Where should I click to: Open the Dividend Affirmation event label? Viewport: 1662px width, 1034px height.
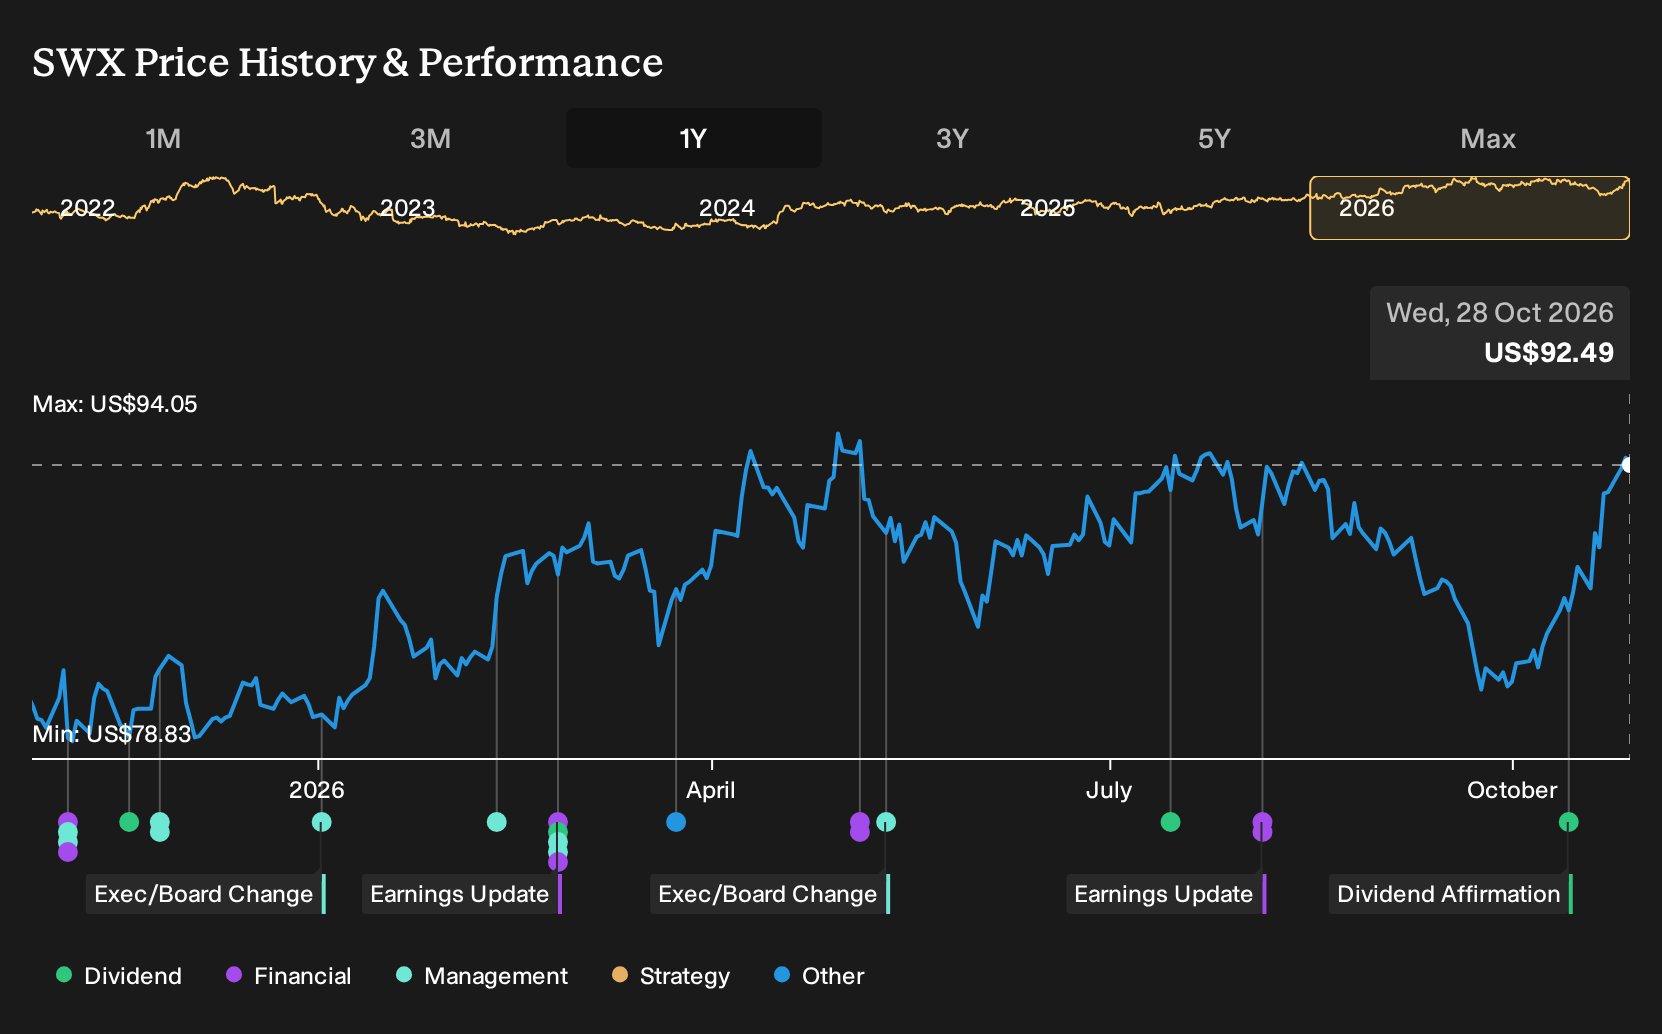[1450, 894]
